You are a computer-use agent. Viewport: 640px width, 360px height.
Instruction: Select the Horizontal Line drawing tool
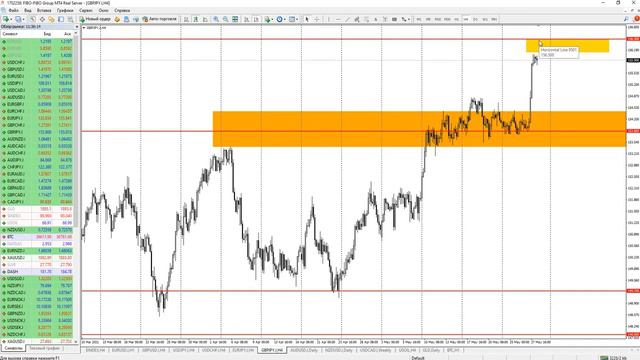pos(338,19)
